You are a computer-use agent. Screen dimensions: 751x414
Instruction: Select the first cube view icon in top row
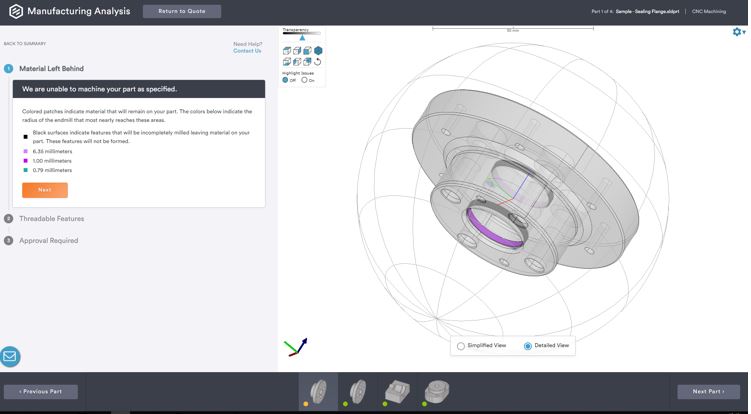(x=287, y=51)
